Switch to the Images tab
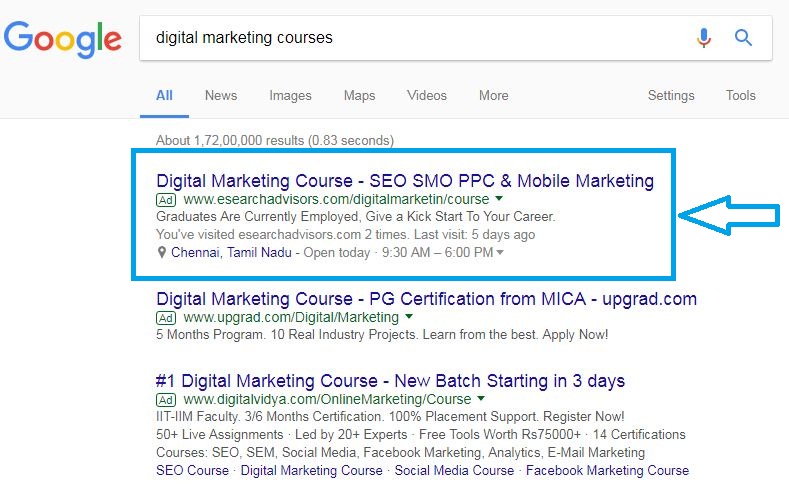This screenshot has height=498, width=789. click(290, 96)
